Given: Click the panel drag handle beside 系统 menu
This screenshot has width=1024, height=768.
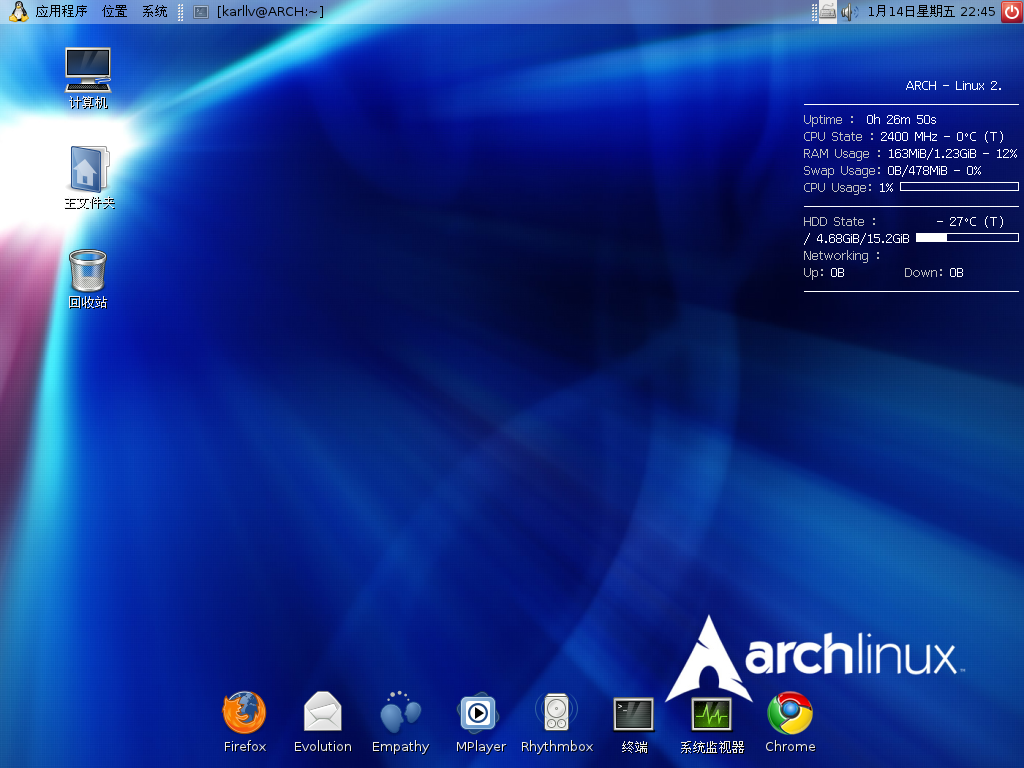Looking at the screenshot, I should 180,12.
